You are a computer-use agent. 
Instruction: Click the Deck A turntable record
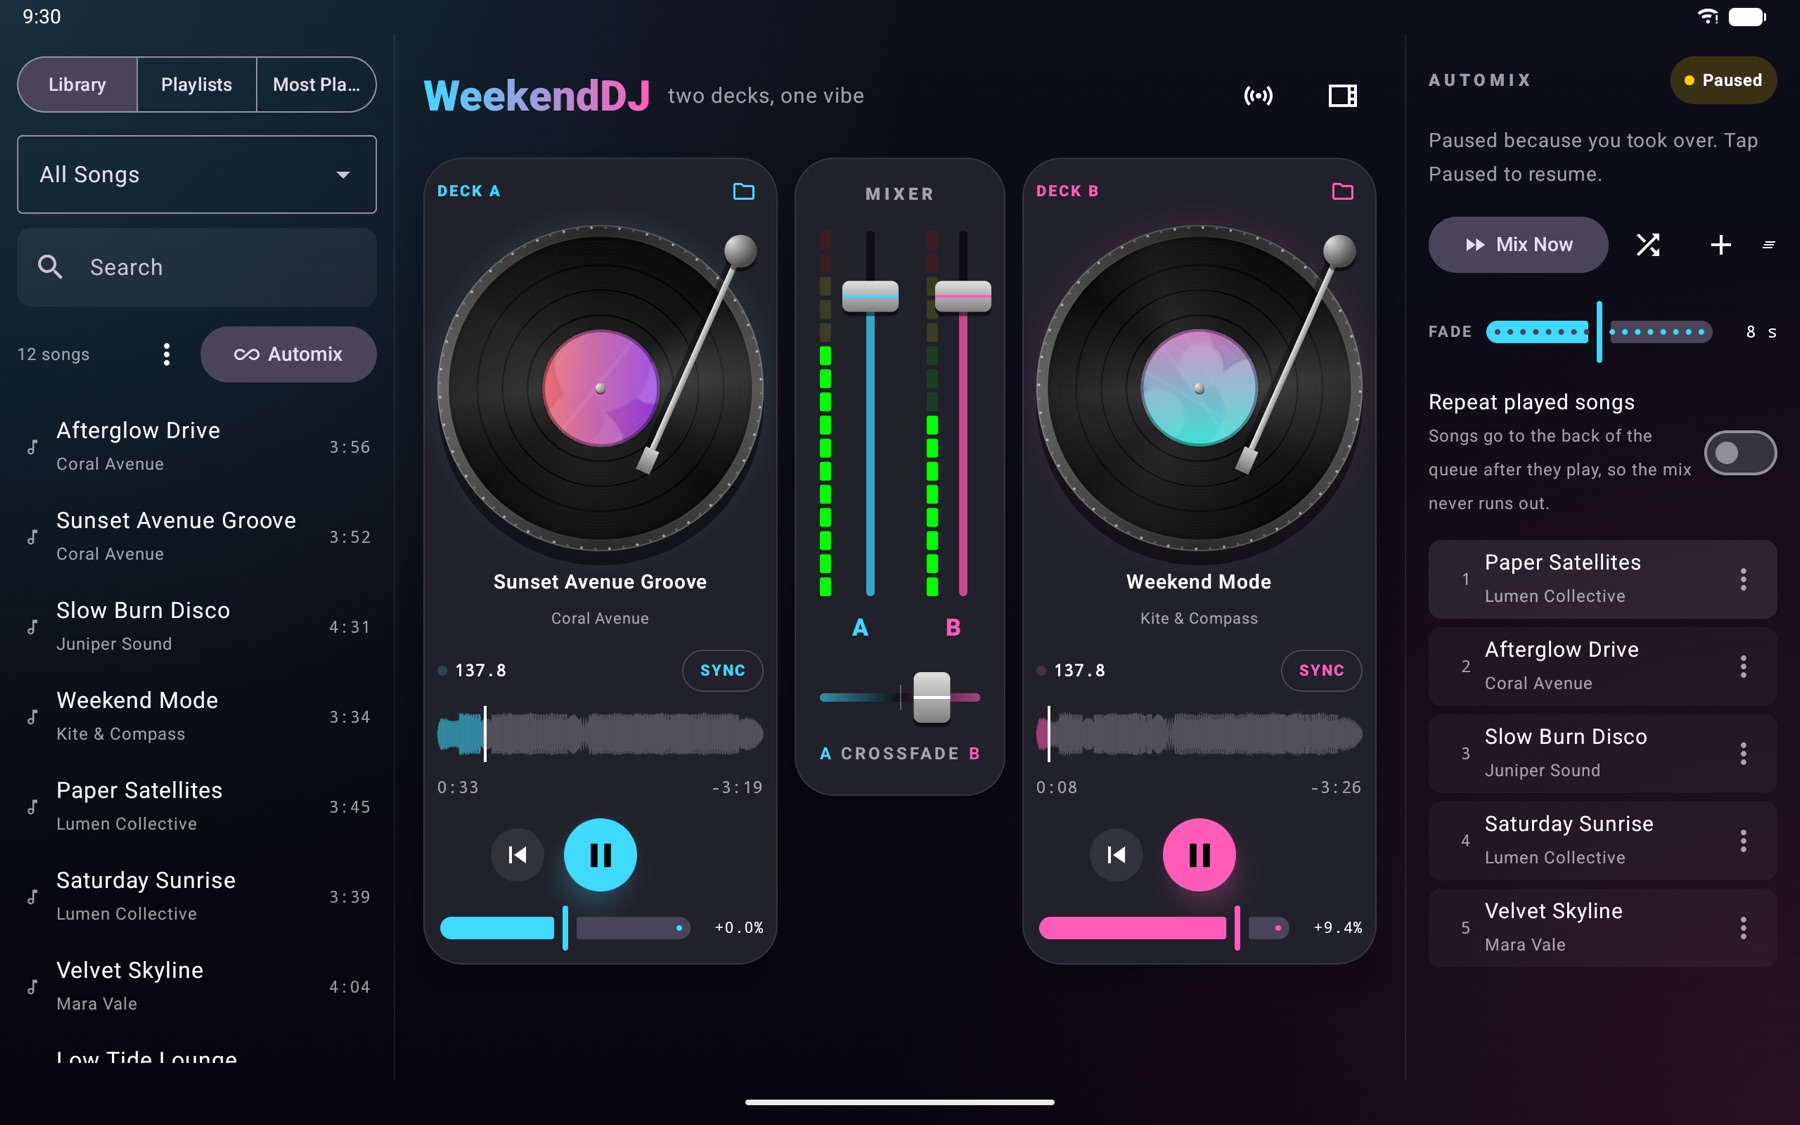tap(600, 388)
